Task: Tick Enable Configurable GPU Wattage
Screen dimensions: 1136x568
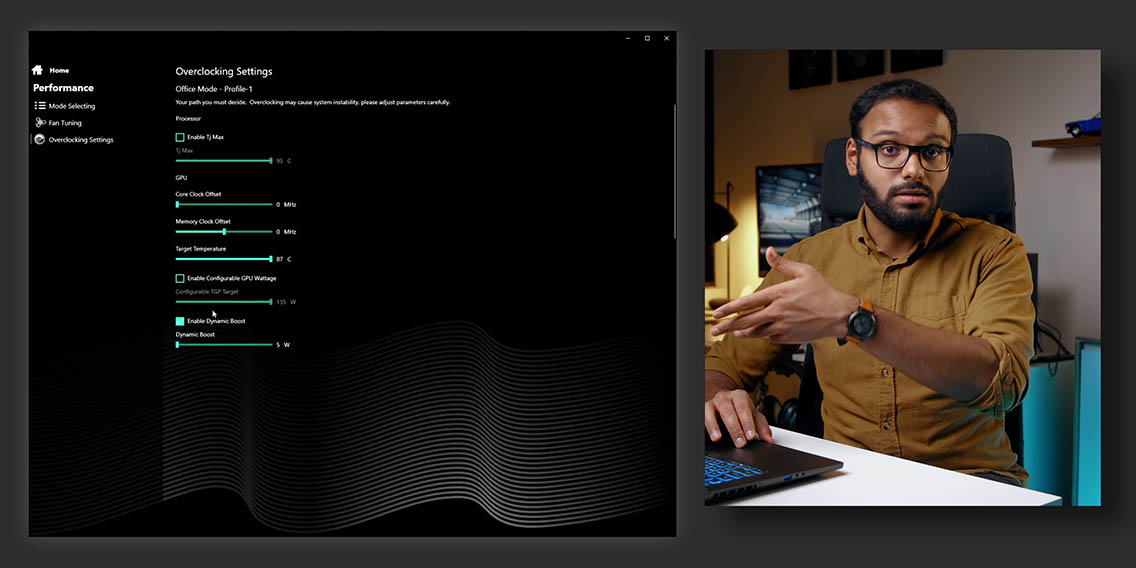Action: [x=180, y=278]
